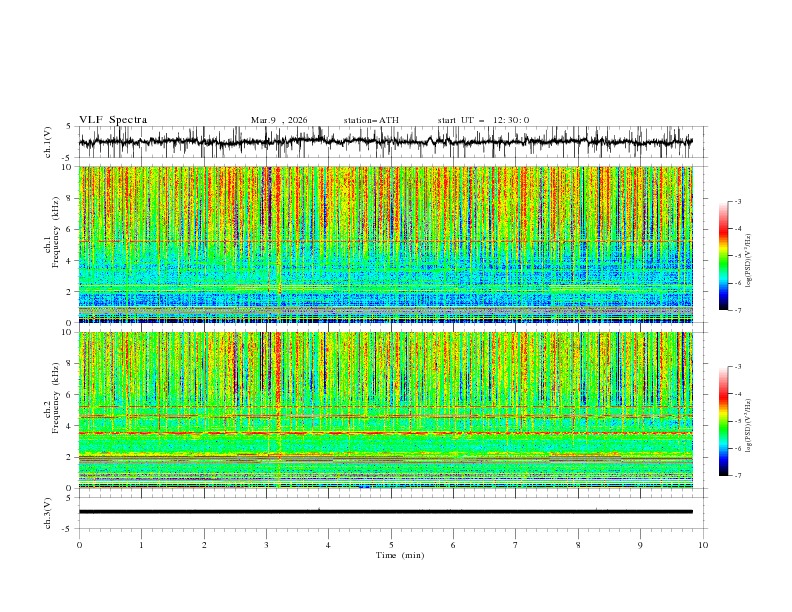Click the "station=ATH" header label
792x612 pixels.
coord(371,120)
